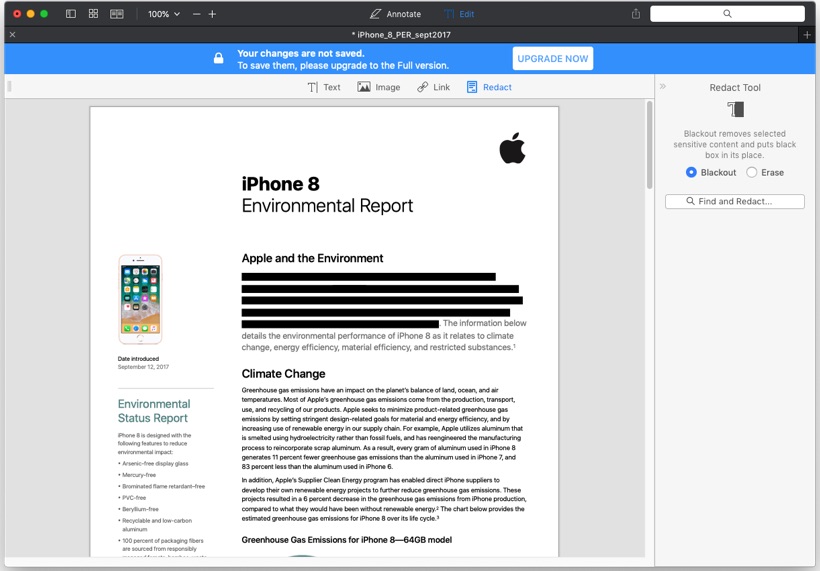820x571 pixels.
Task: Click the 'PVC-free' bullet
Action: tap(134, 498)
